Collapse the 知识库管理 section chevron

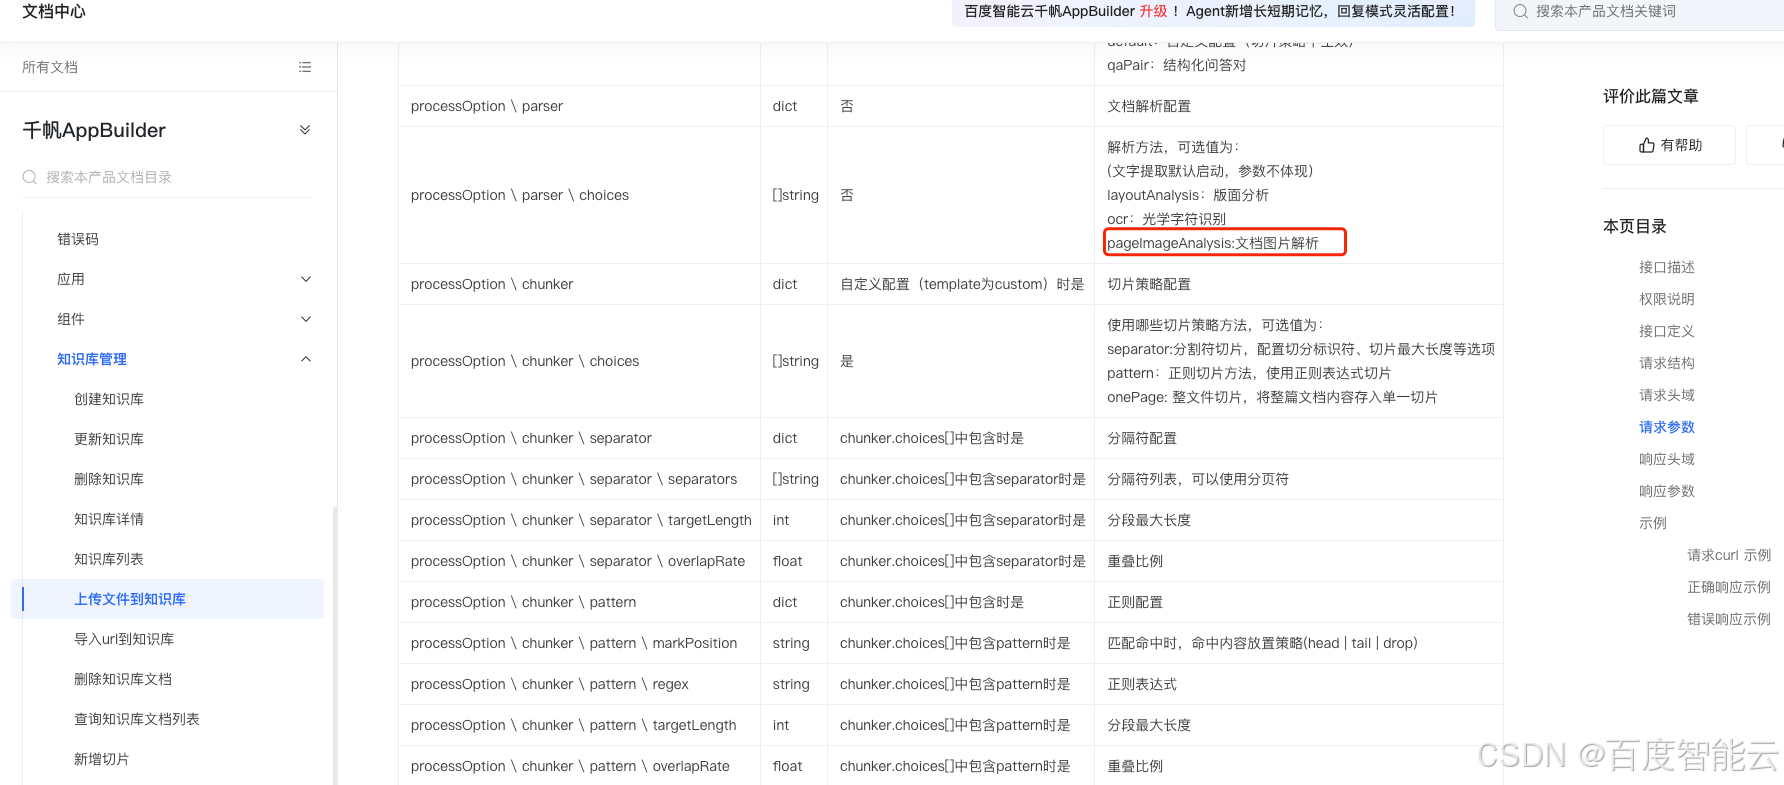click(x=306, y=359)
